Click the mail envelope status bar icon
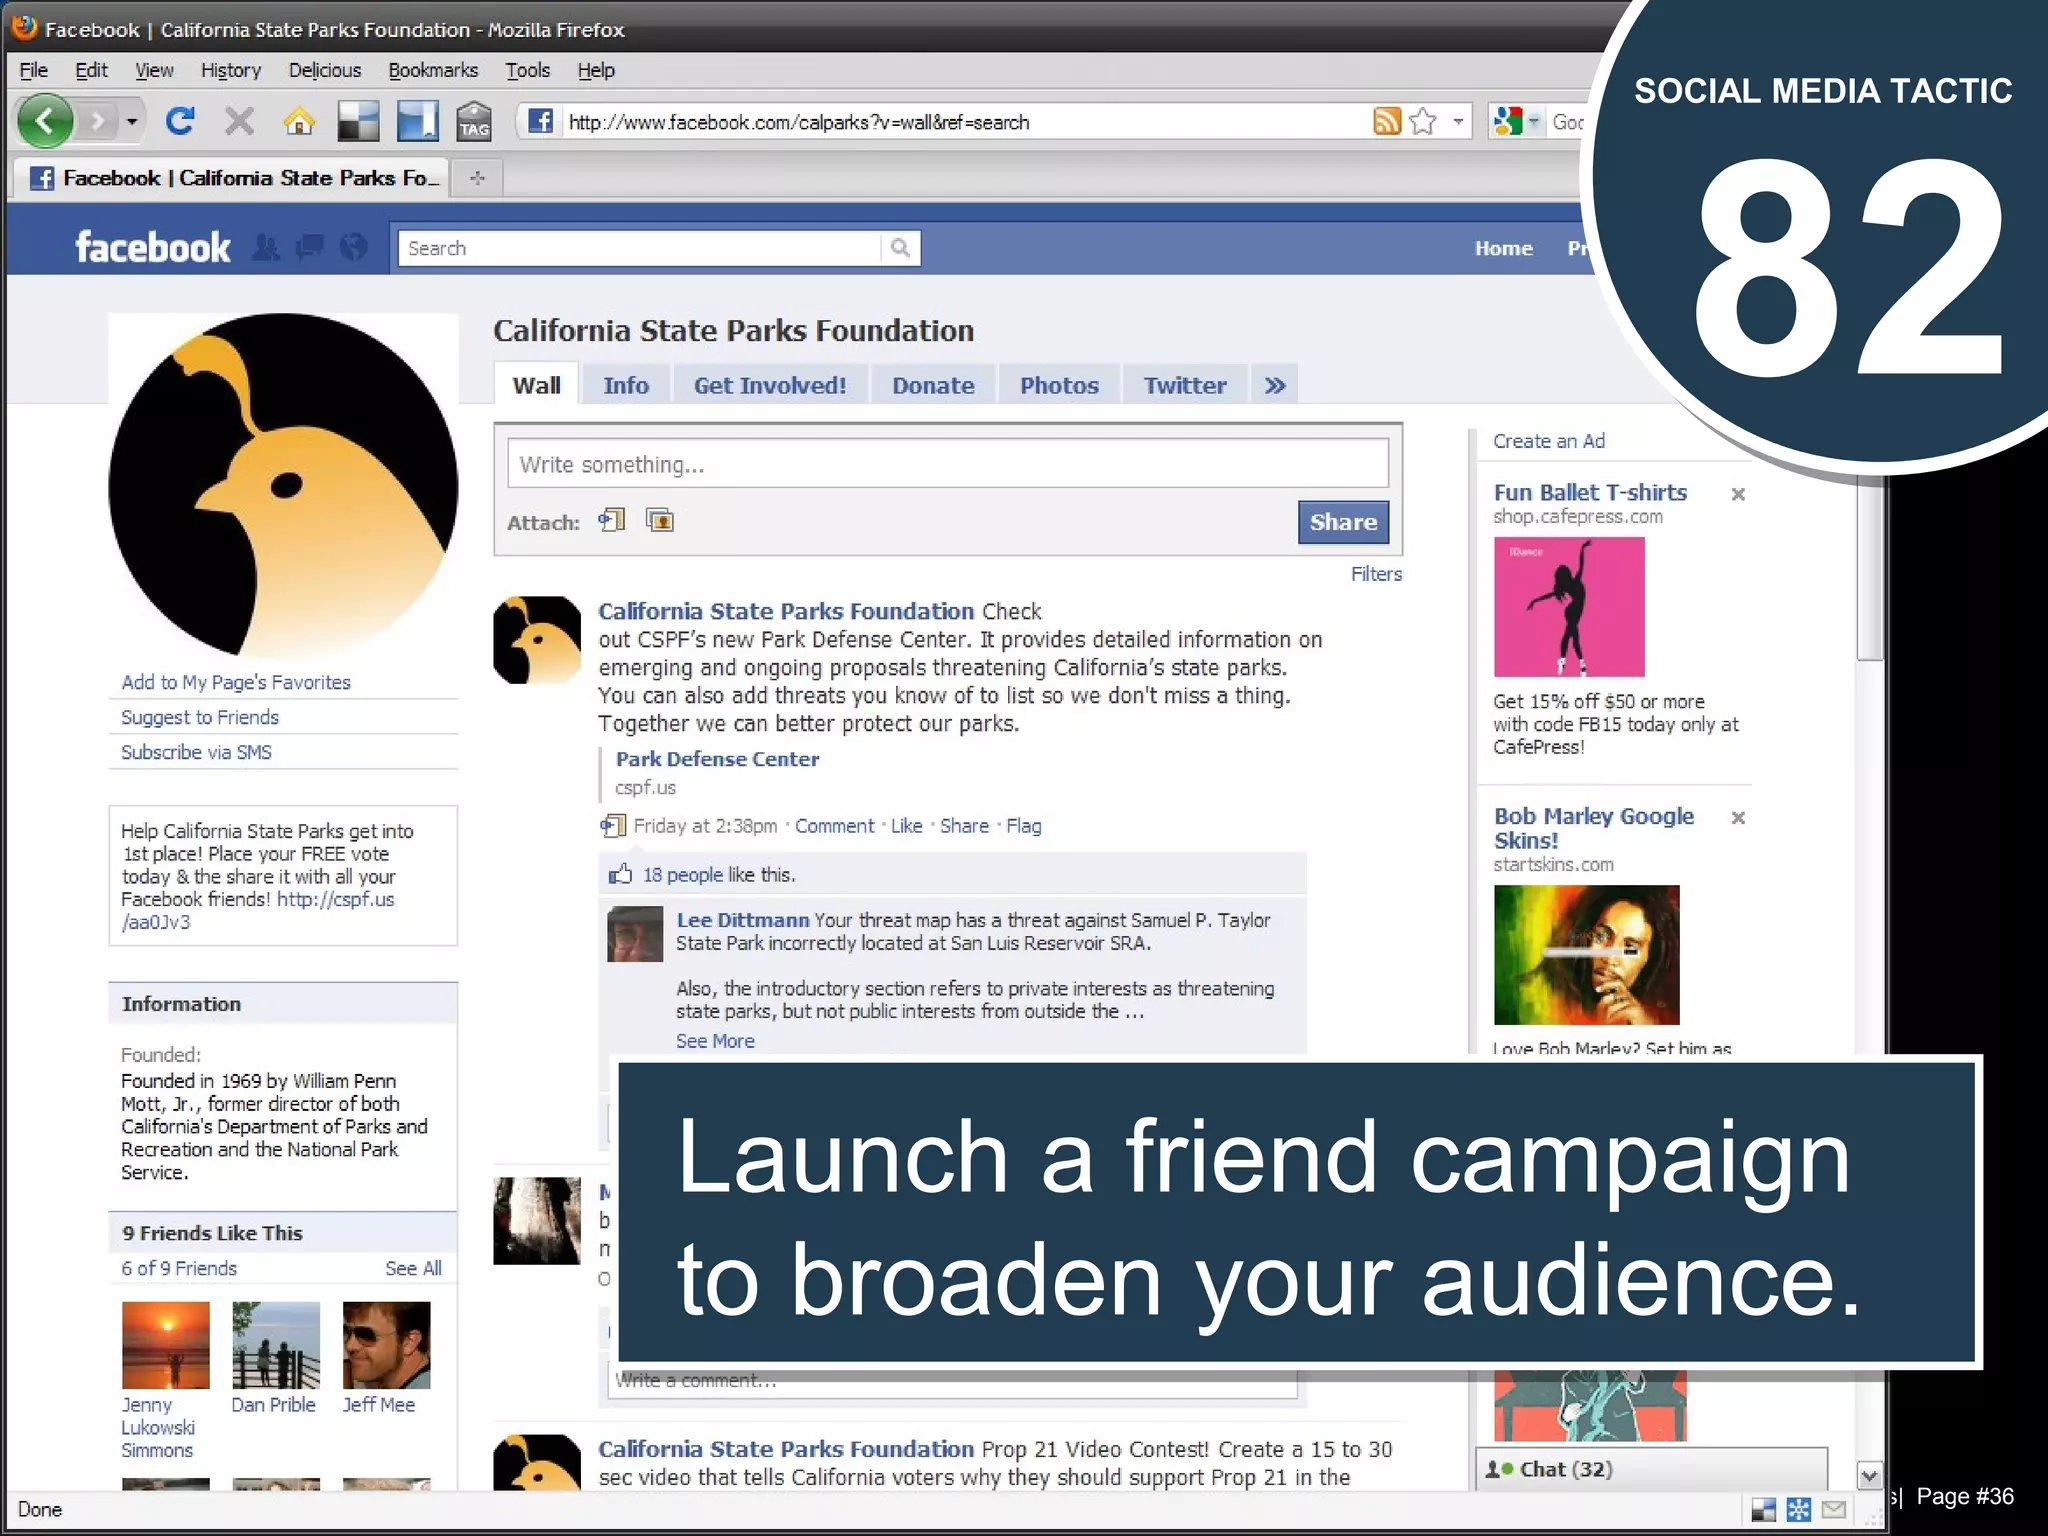 (x=1834, y=1510)
